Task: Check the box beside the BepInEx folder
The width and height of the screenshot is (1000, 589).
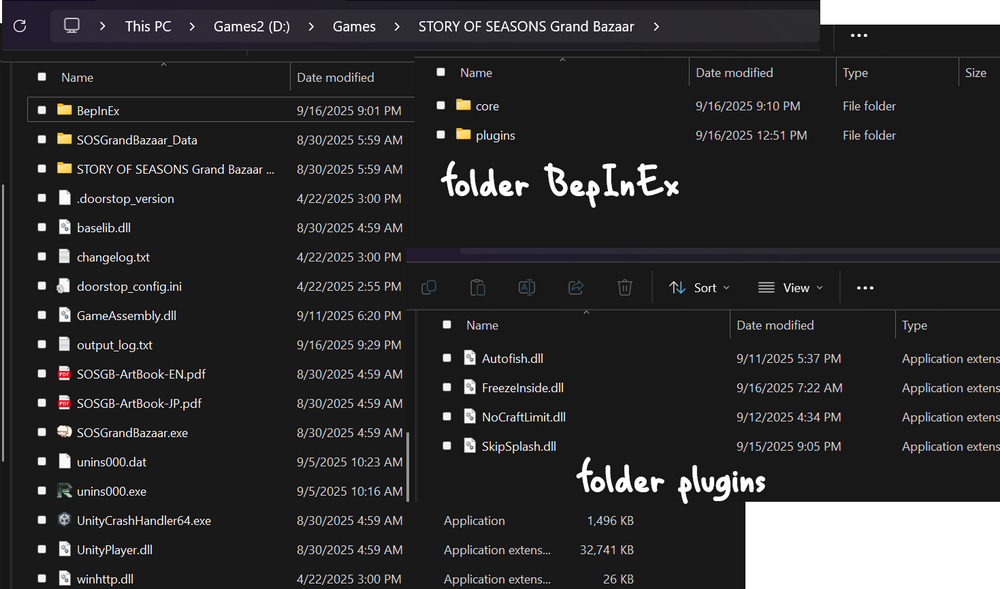Action: (41, 111)
